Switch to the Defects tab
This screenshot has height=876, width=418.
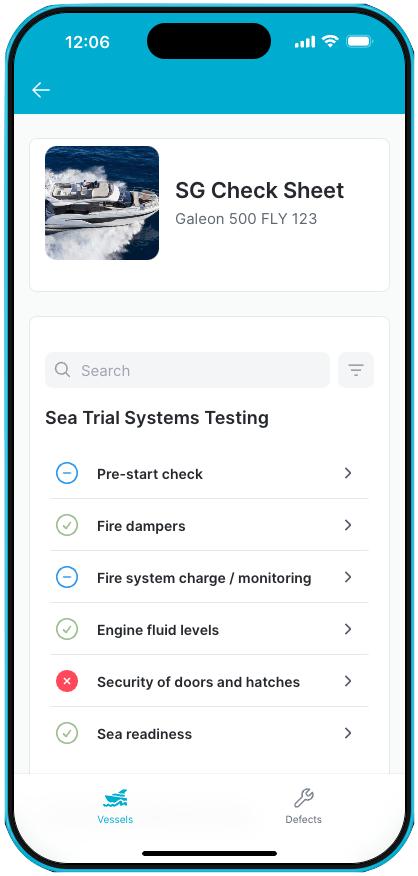pyautogui.click(x=303, y=806)
